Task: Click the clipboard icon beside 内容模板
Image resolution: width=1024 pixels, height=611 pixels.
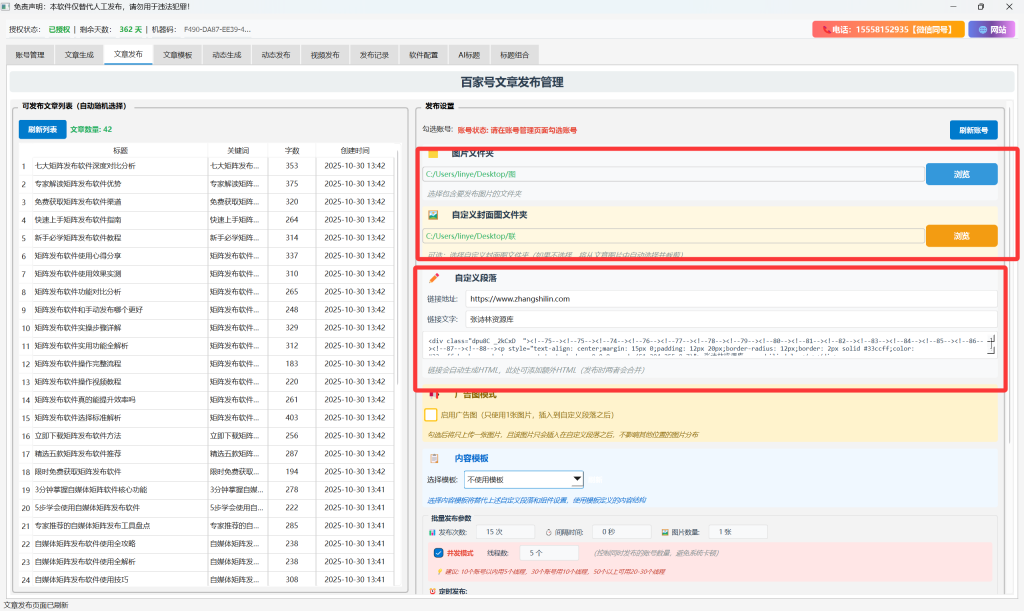Action: [433, 458]
